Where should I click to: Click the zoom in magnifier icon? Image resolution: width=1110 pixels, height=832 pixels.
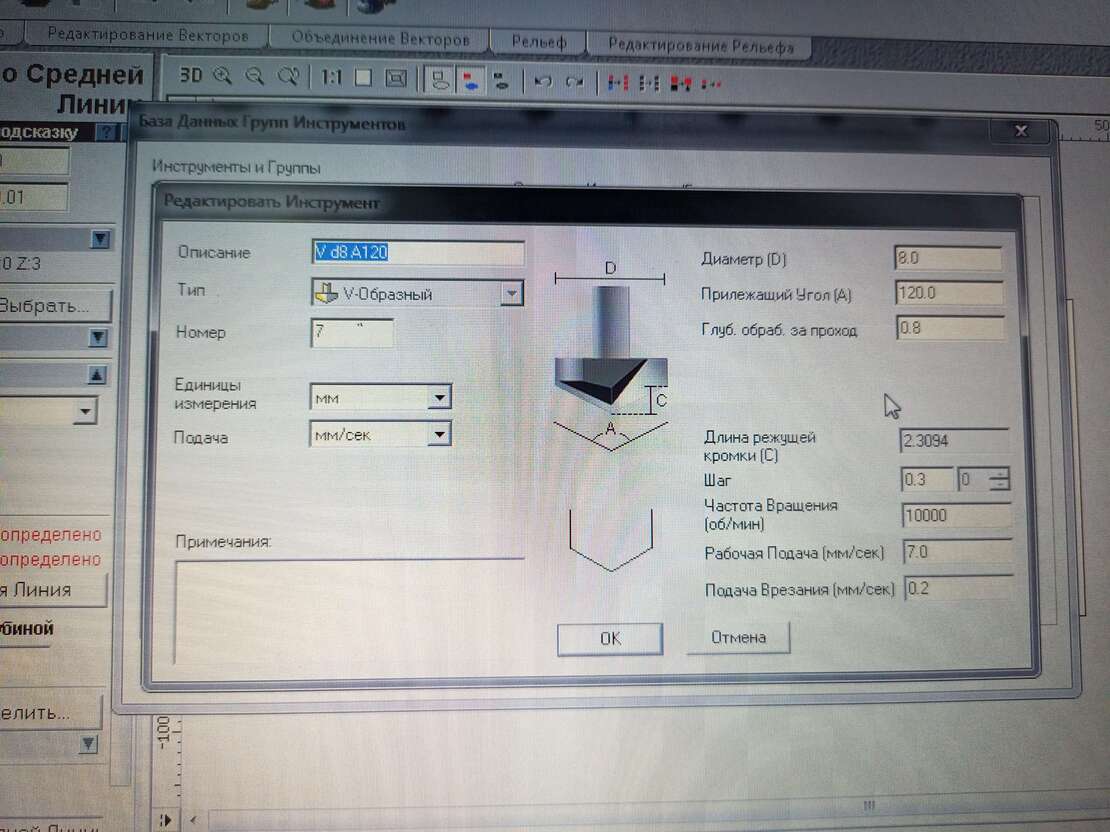(x=222, y=76)
